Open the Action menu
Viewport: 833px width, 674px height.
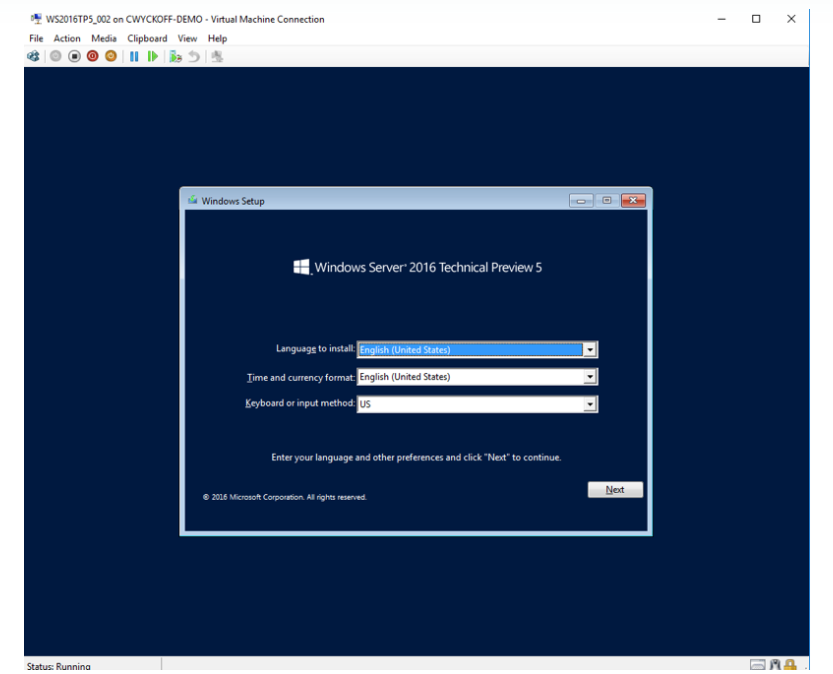pyautogui.click(x=67, y=38)
